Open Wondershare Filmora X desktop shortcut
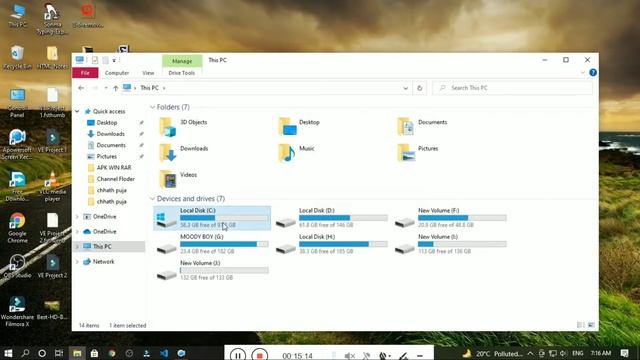The width and height of the screenshot is (640, 360). click(x=17, y=311)
